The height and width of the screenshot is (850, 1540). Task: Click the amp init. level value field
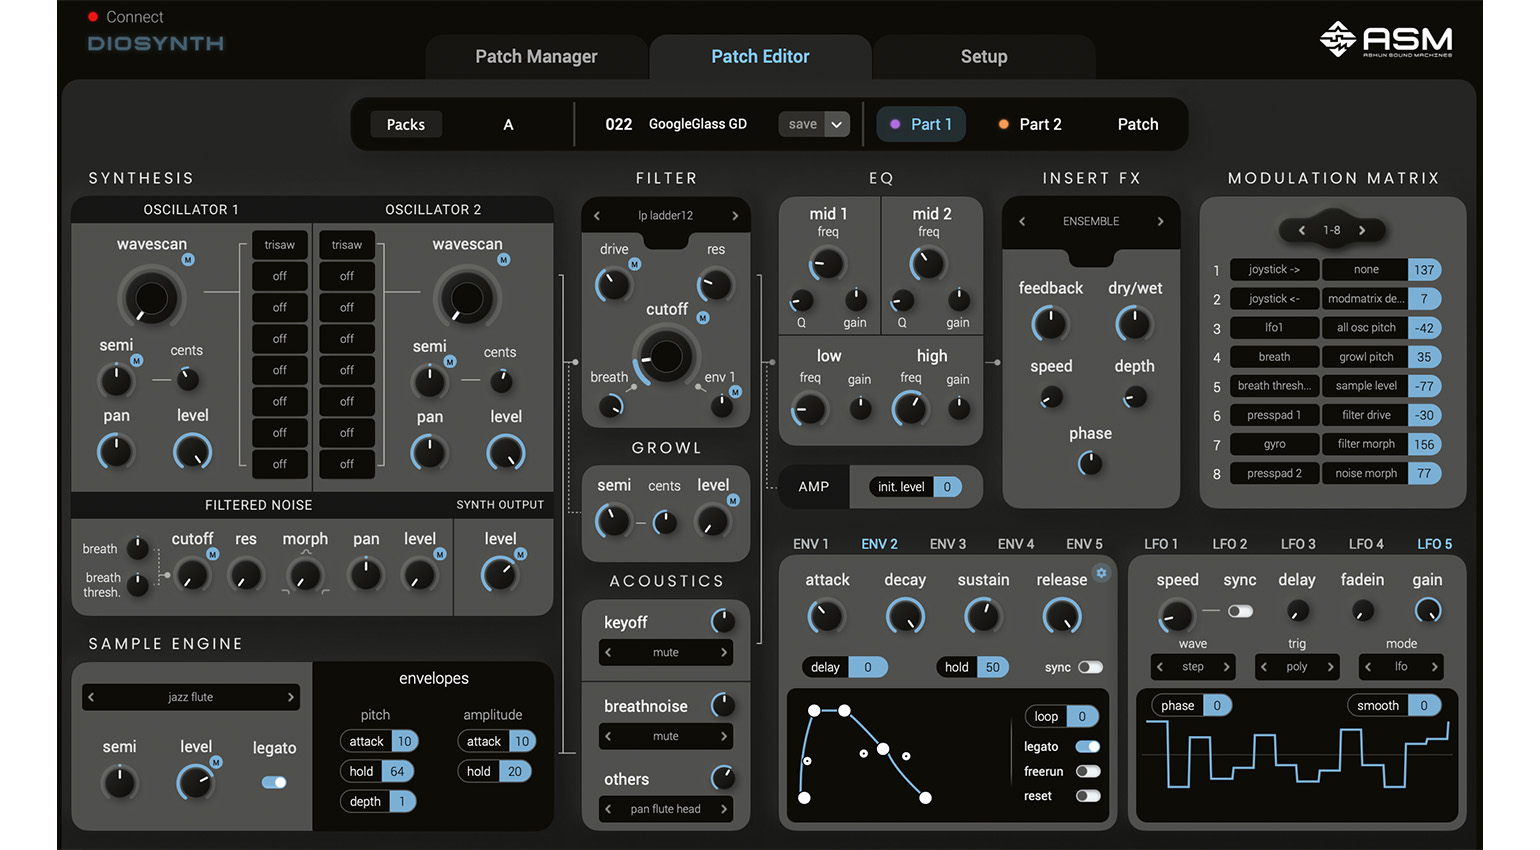point(947,487)
